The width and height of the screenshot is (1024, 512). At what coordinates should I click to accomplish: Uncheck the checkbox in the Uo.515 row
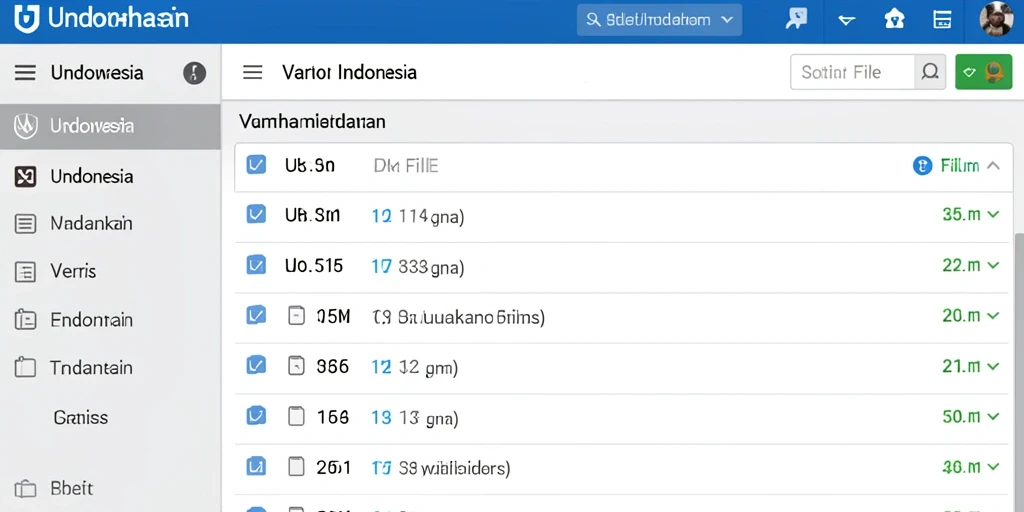[256, 264]
